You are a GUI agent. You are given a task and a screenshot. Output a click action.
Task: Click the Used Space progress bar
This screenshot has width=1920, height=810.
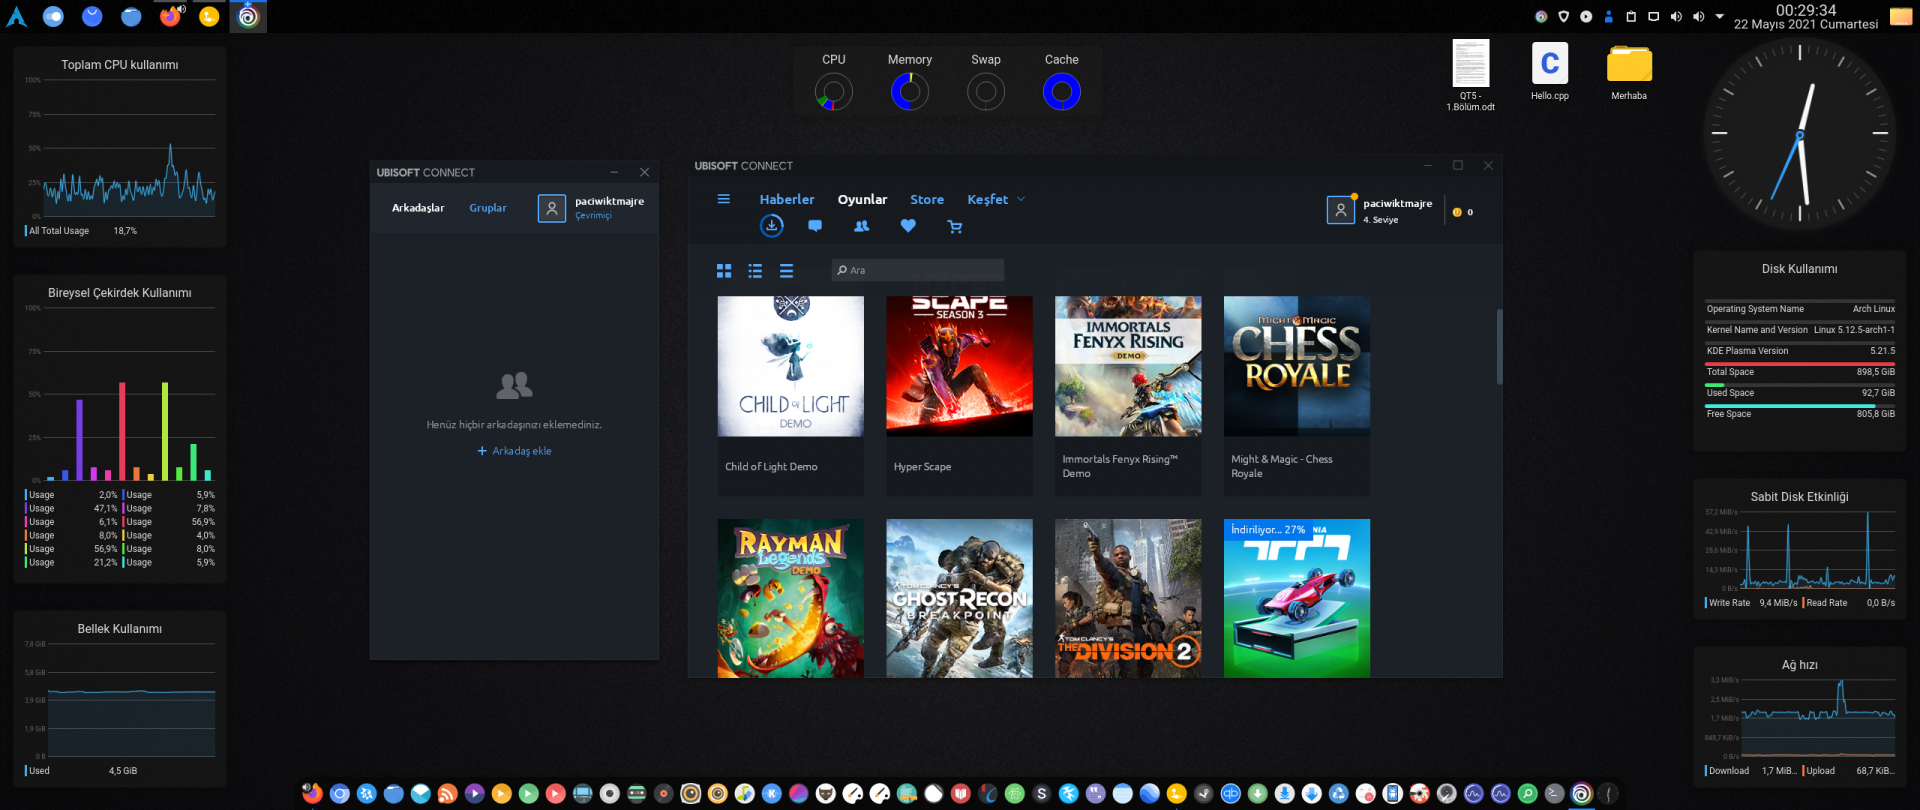pyautogui.click(x=1800, y=385)
